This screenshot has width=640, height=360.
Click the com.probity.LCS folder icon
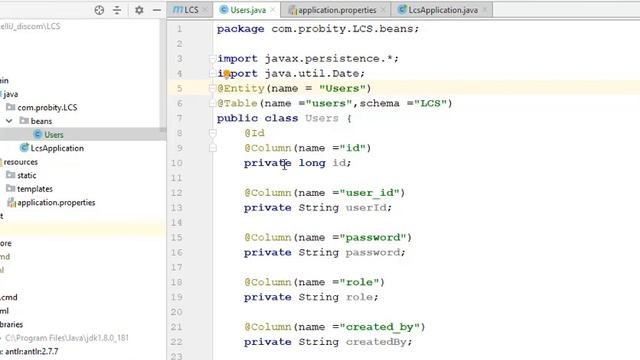tap(11, 107)
